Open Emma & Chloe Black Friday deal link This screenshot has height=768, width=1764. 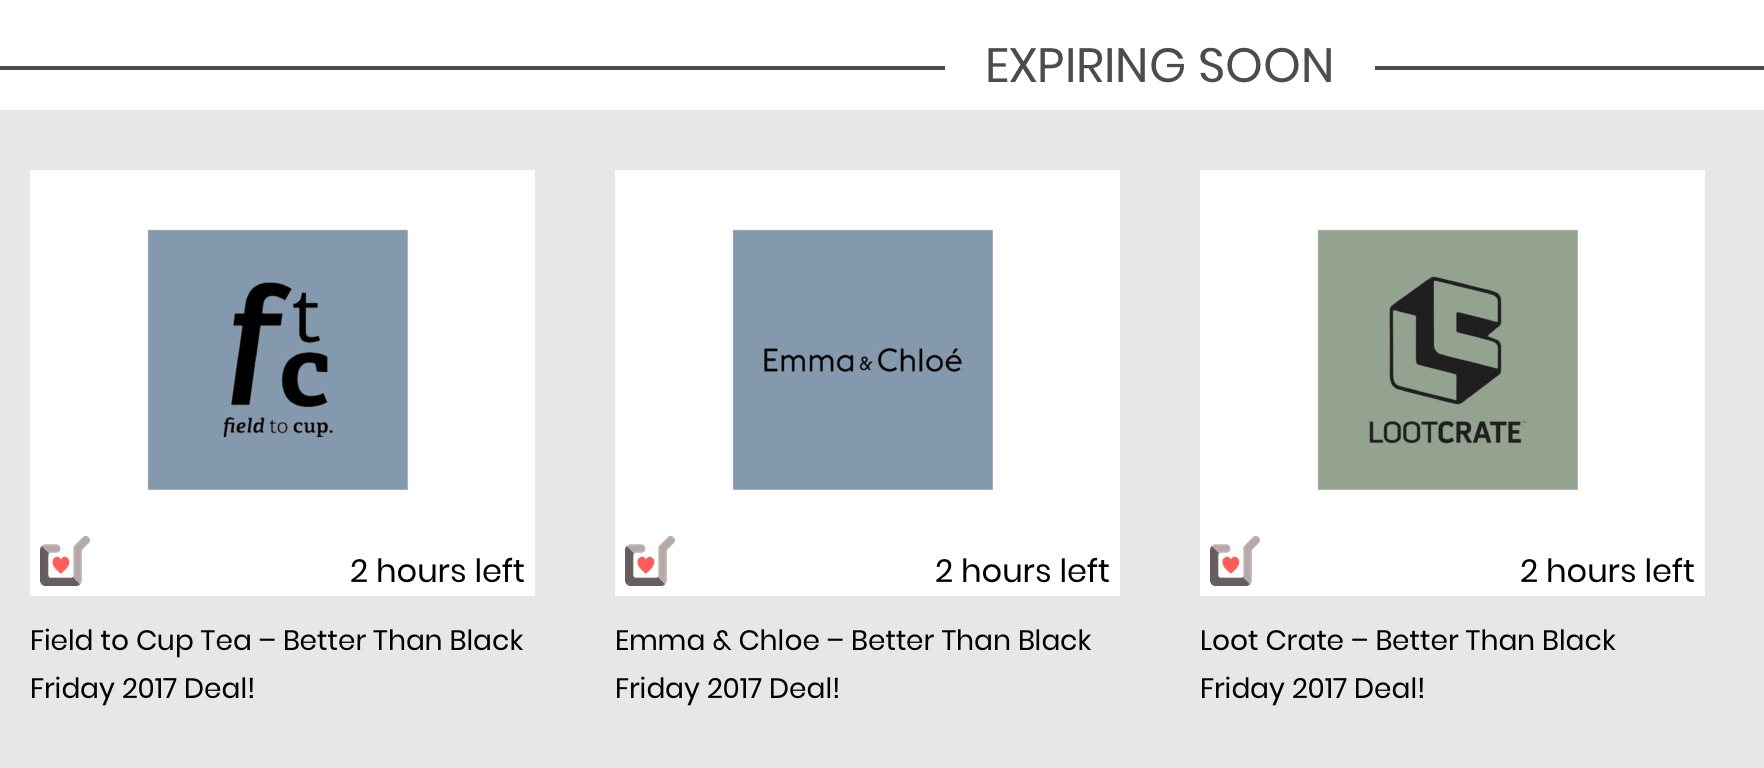pyautogui.click(x=853, y=664)
